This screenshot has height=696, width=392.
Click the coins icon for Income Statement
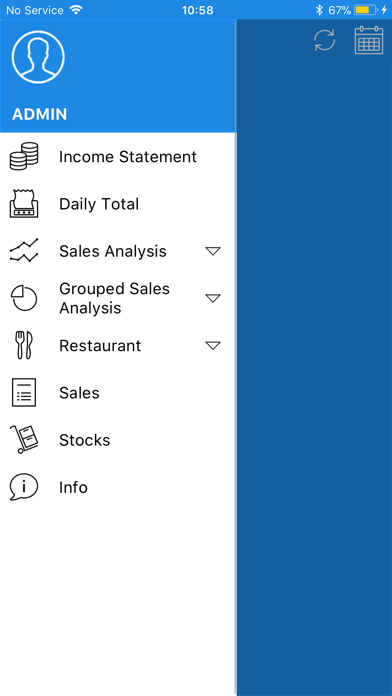coord(24,156)
